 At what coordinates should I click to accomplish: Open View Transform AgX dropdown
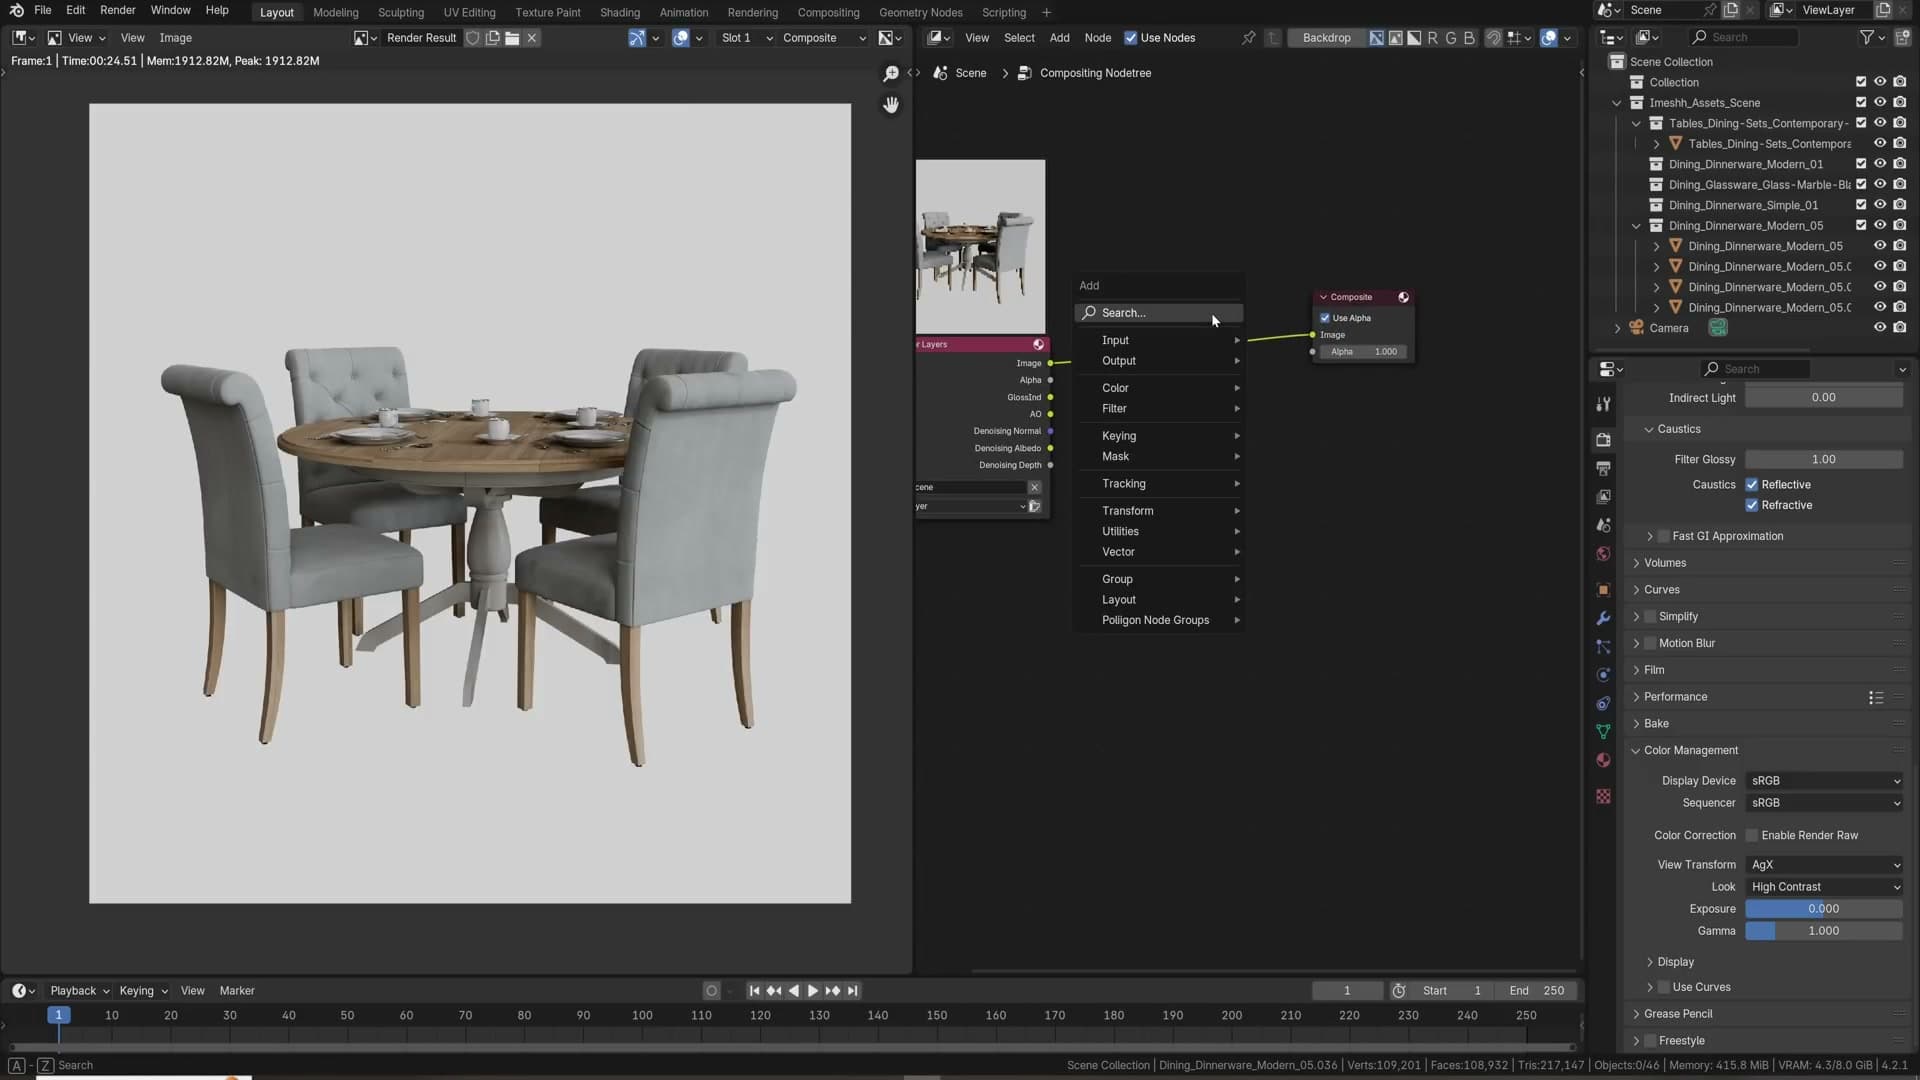coord(1825,866)
